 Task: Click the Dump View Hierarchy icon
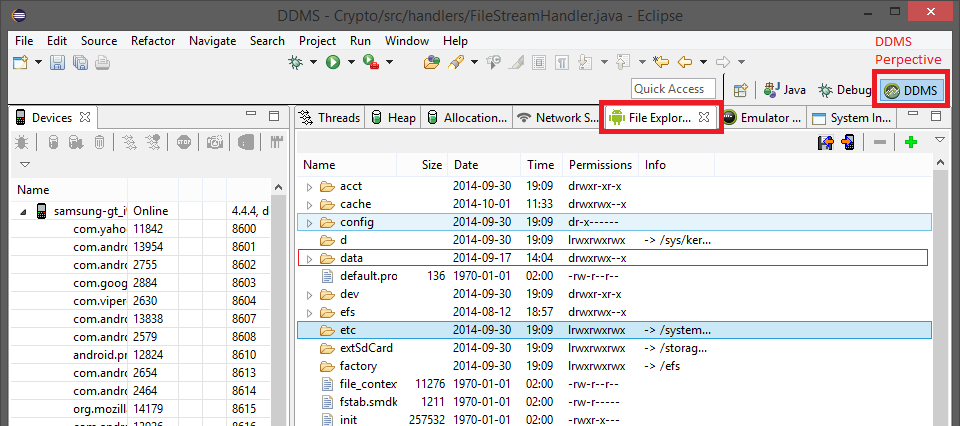click(x=246, y=142)
